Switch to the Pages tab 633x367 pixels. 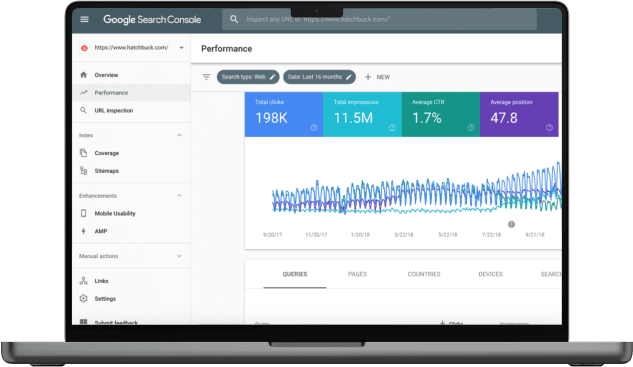[x=358, y=274]
